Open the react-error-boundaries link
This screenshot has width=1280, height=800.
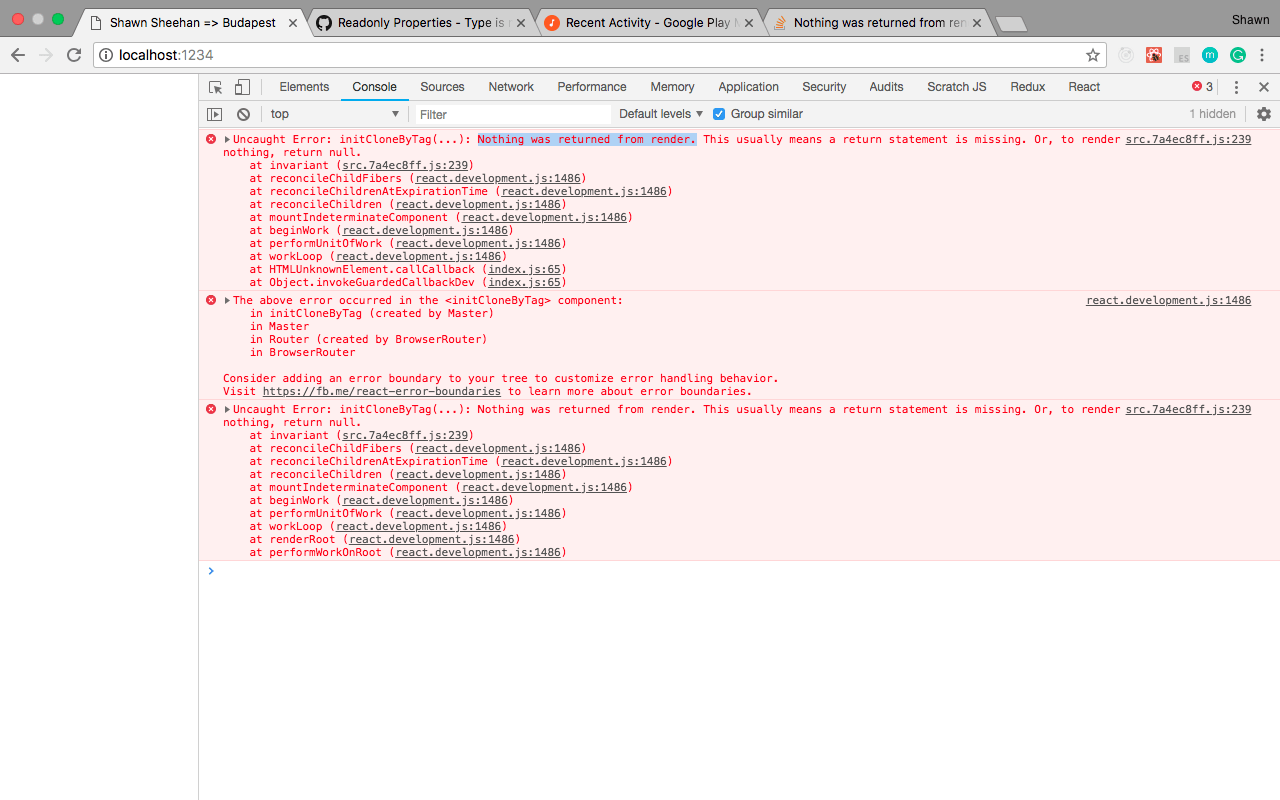coord(381,392)
